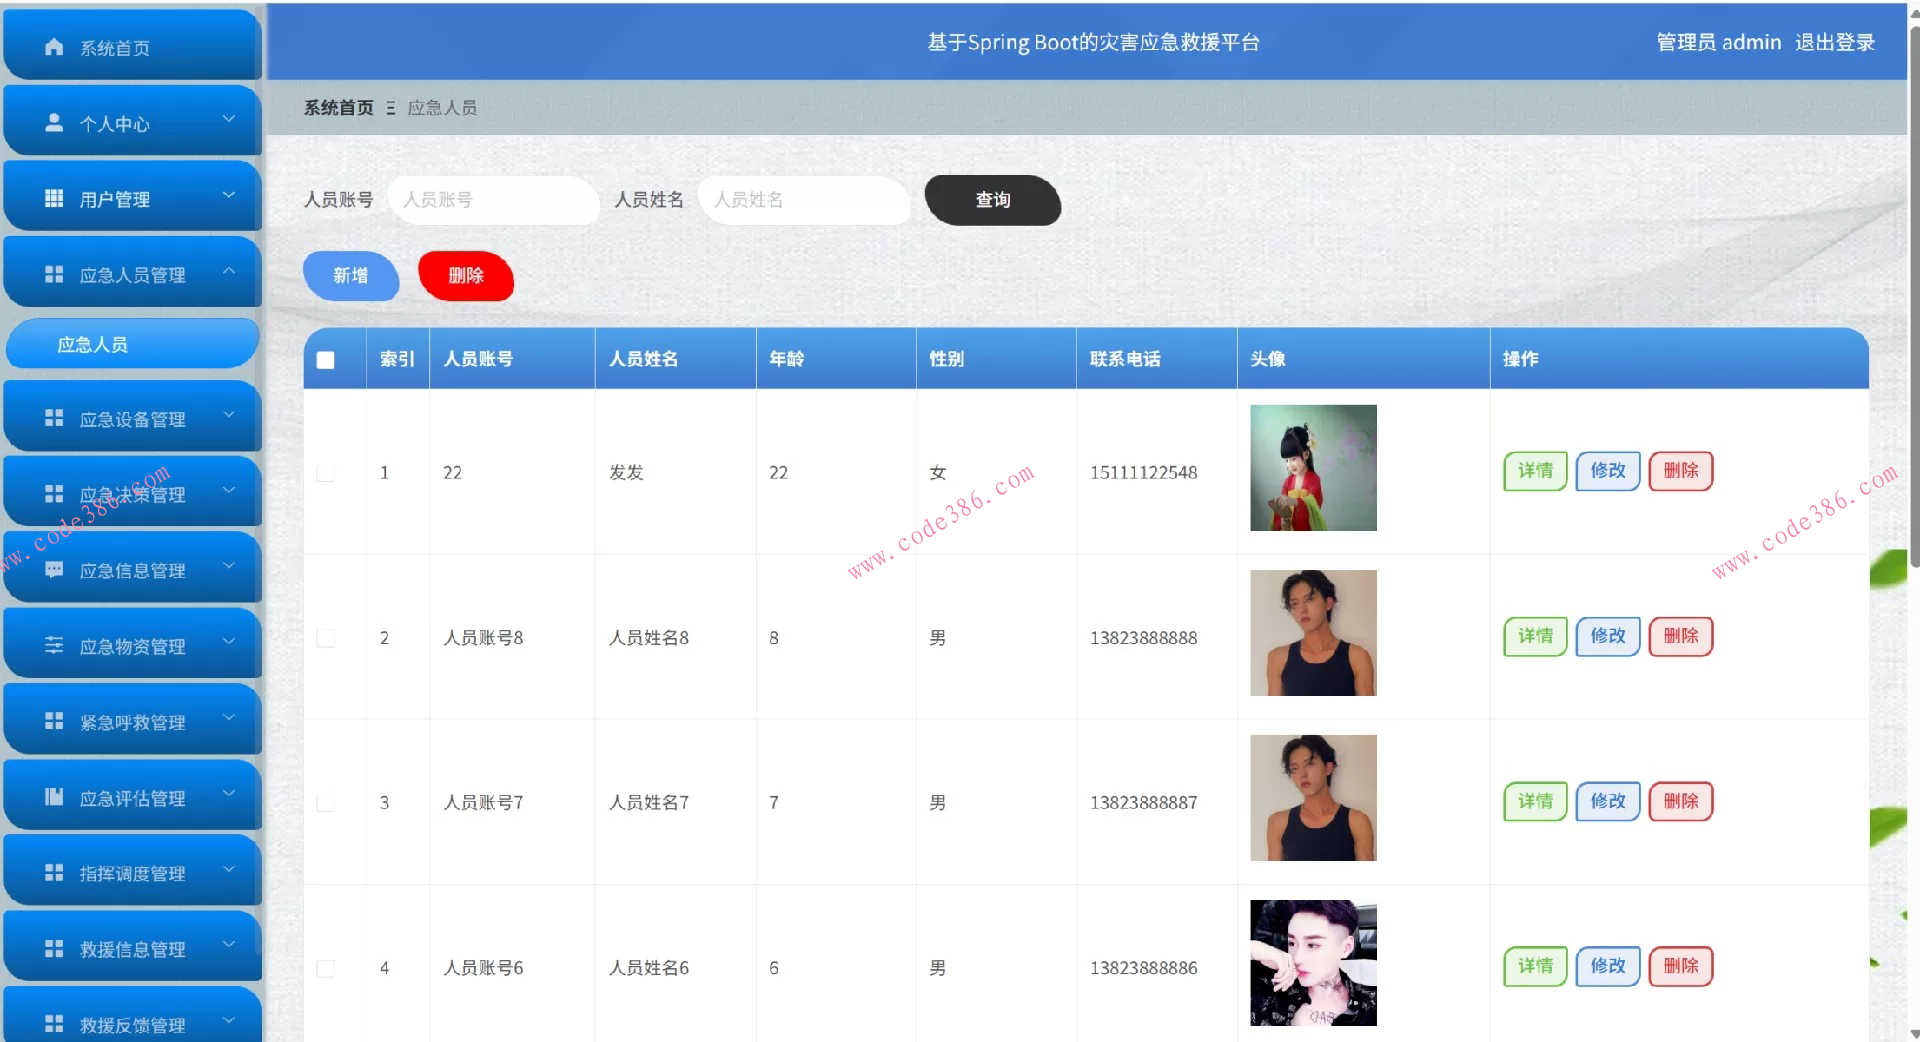This screenshot has height=1042, width=1920.
Task: Click the icon beside 应急设备管理
Action: pos(53,418)
